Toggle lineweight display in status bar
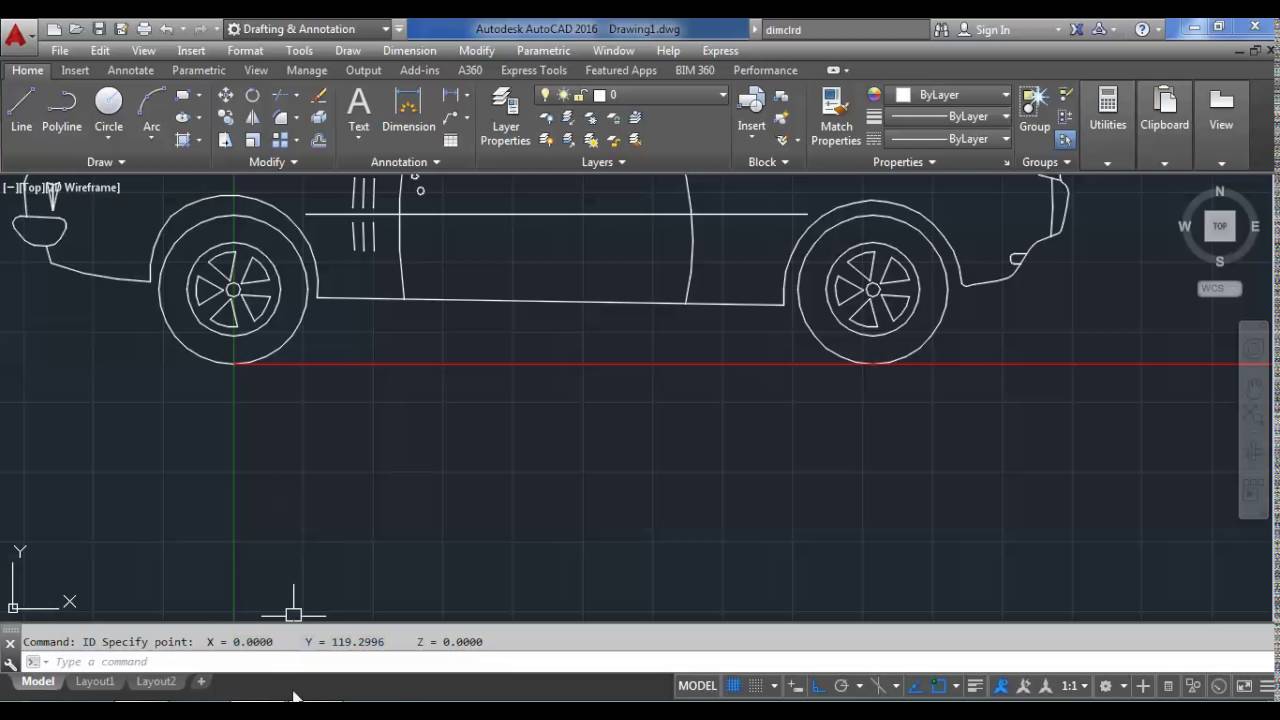The image size is (1280, 720). (975, 686)
